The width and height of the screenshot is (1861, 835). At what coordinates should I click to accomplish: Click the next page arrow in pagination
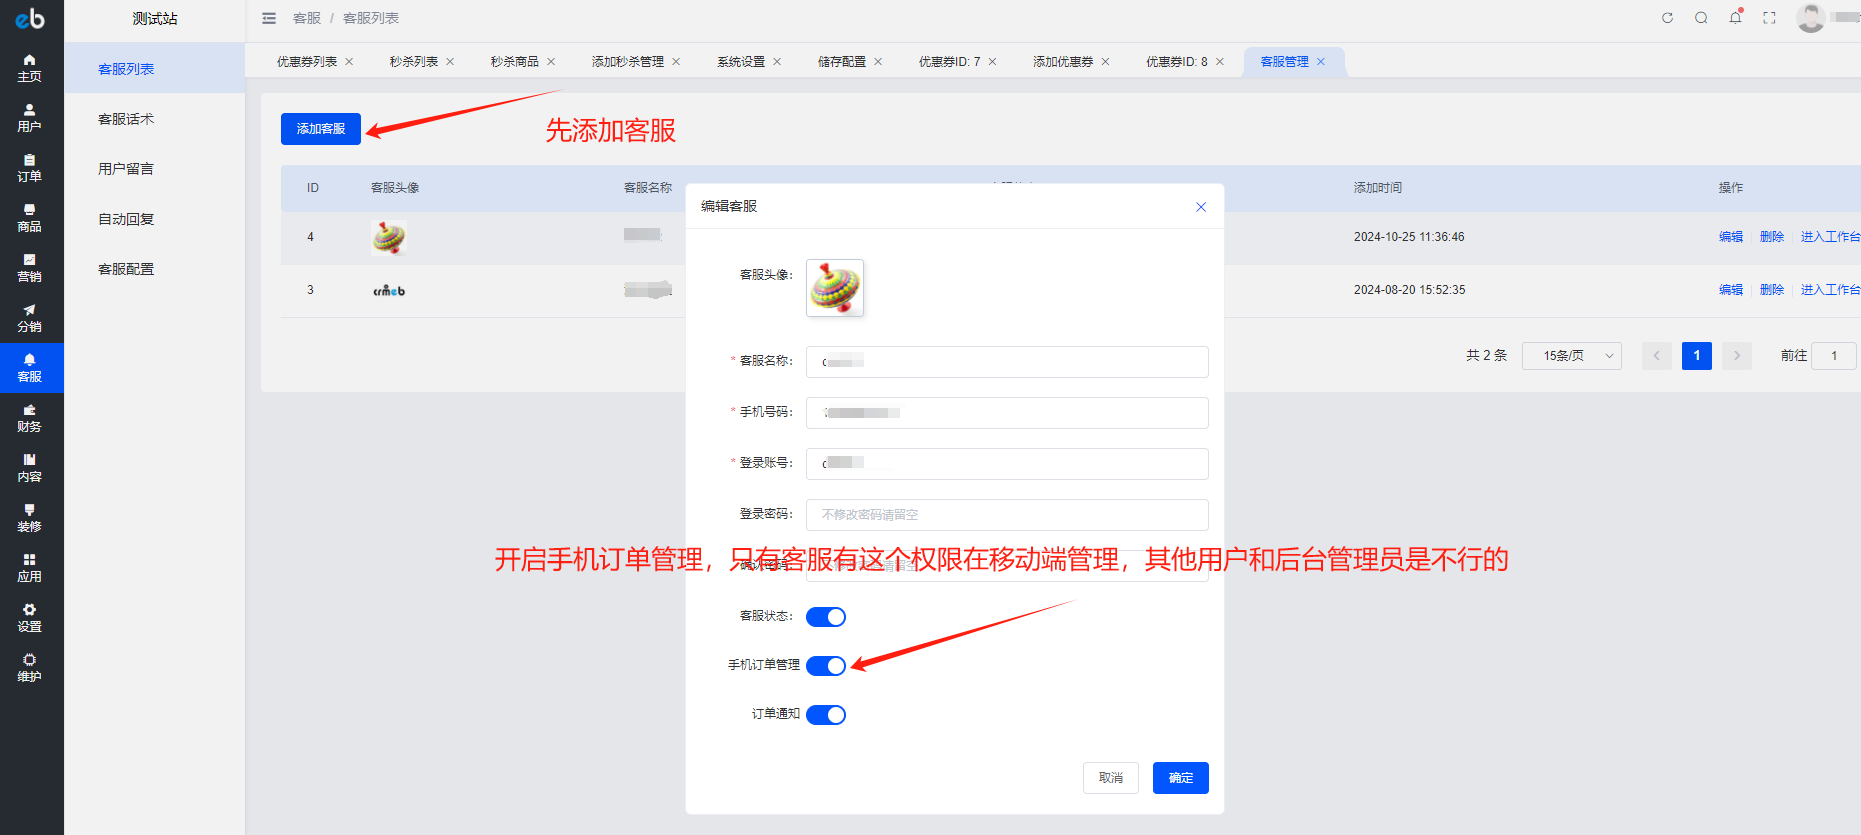[1737, 356]
